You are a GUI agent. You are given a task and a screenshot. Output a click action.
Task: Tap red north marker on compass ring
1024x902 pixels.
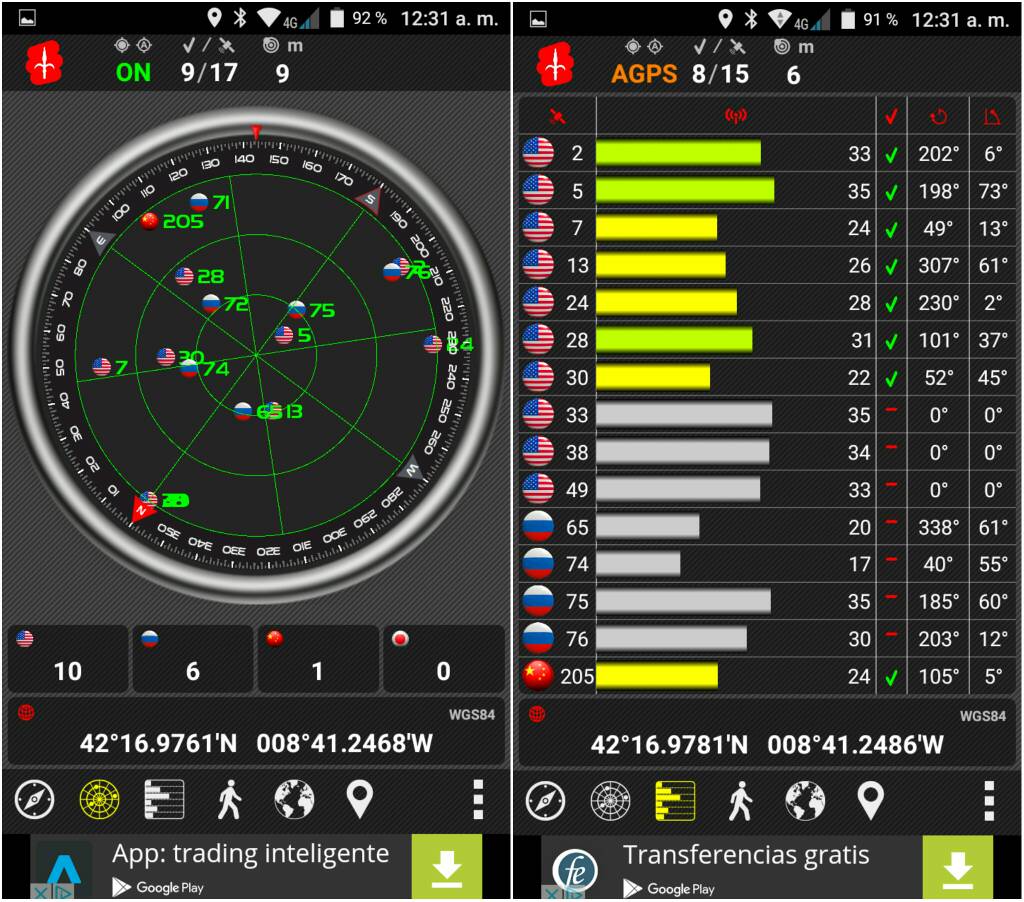point(142,509)
